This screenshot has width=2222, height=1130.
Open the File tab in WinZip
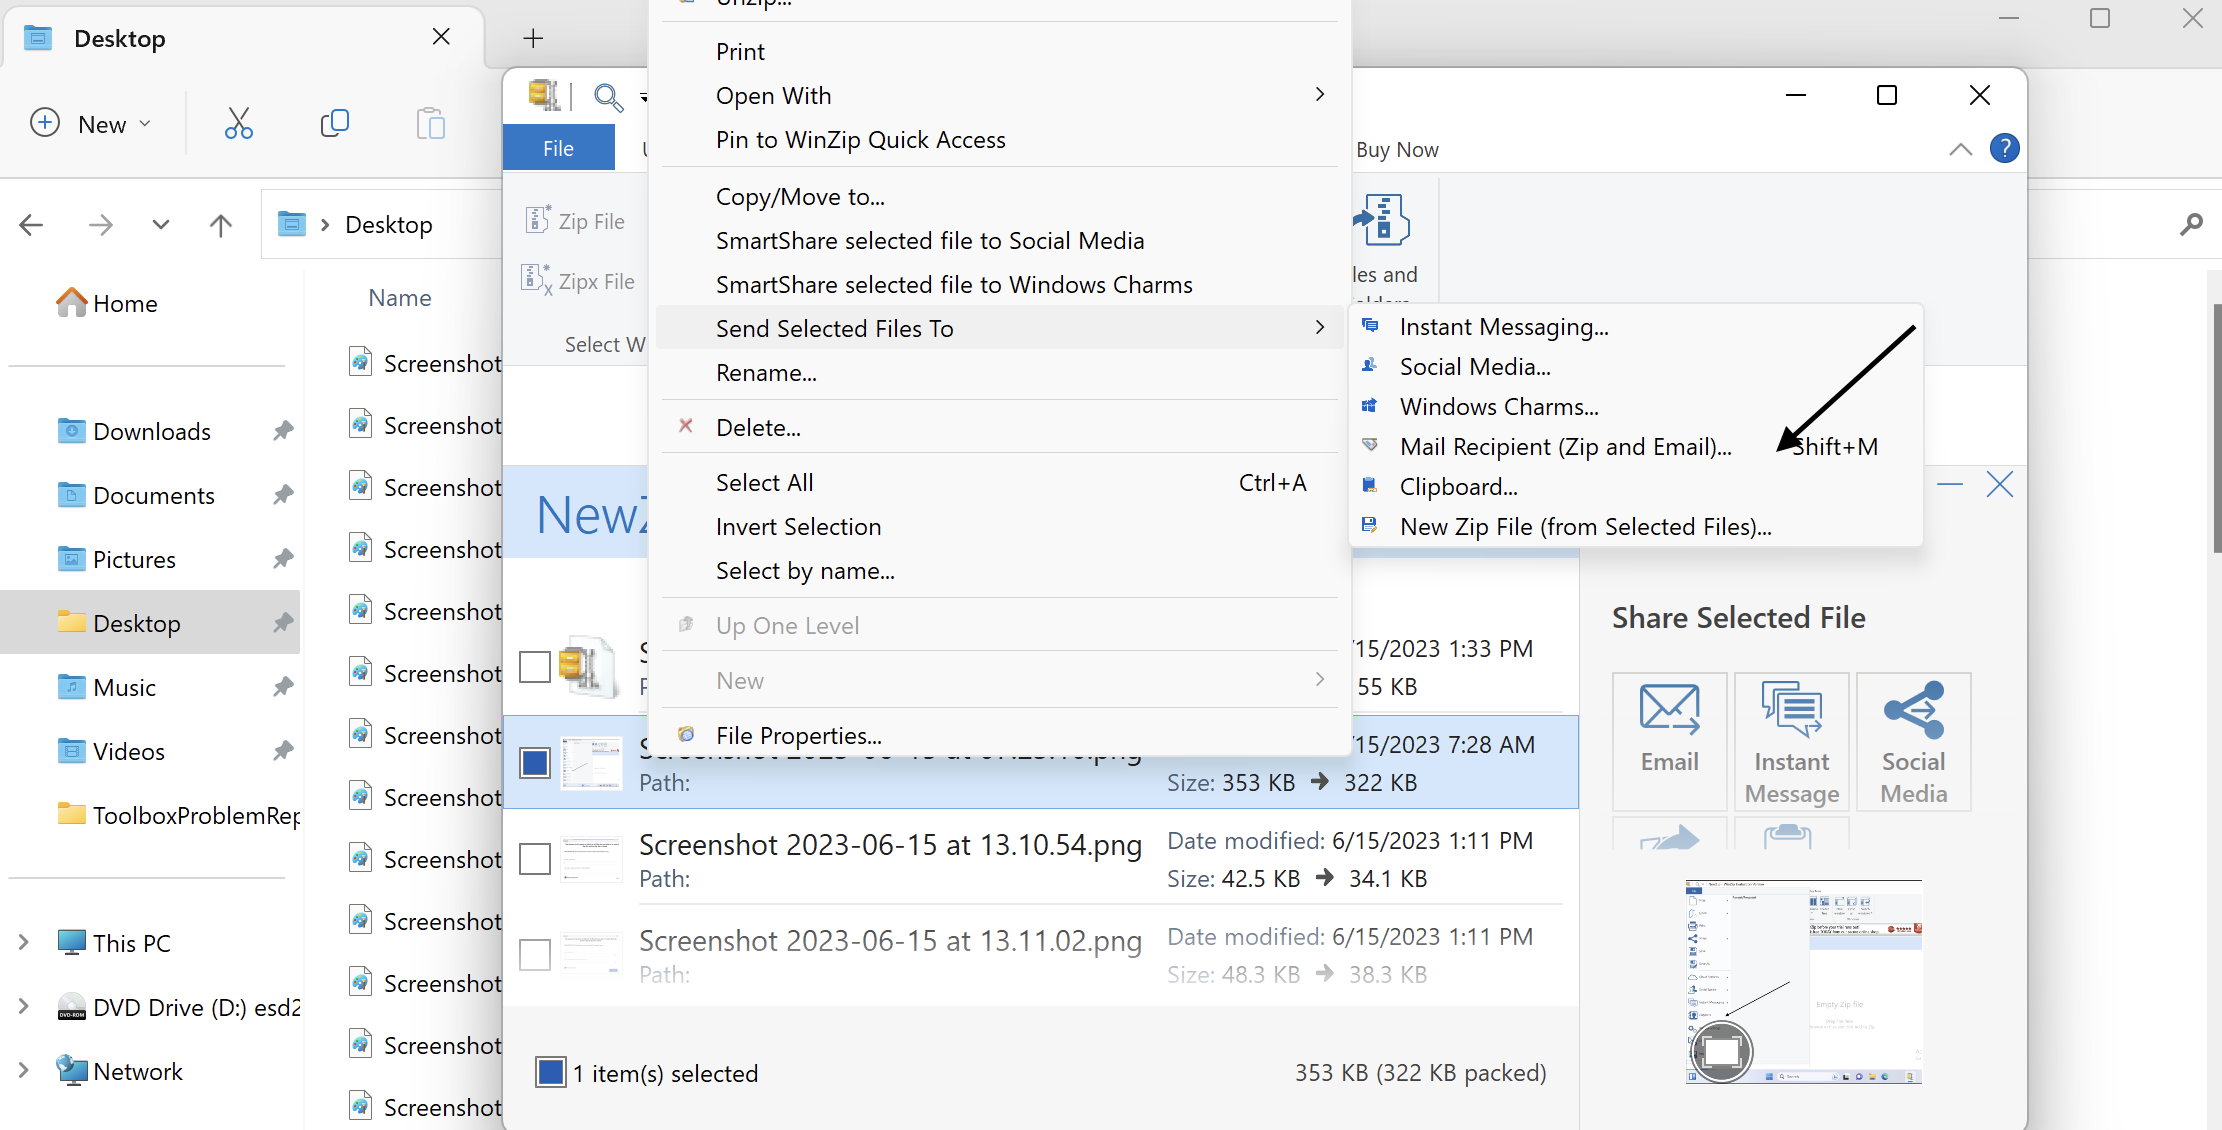point(558,148)
